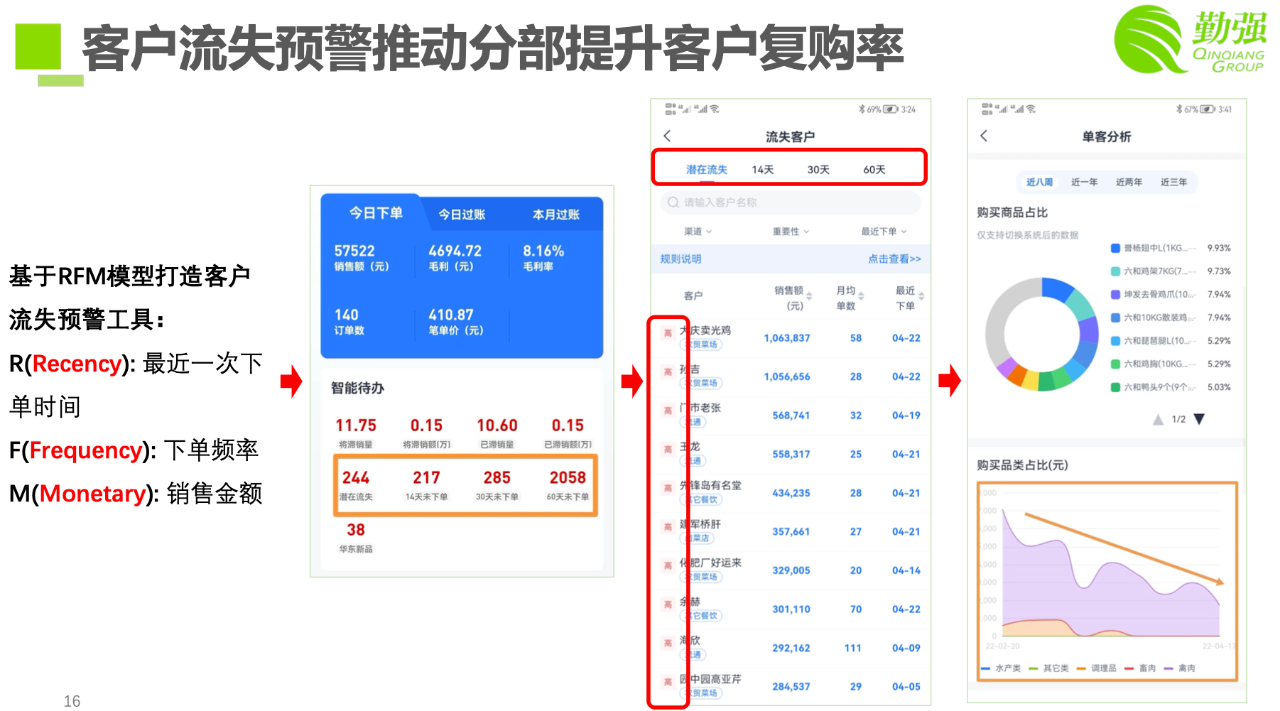Screen dimensions: 1280x711
Task: Expand the 渠道 filter dropdown
Action: click(698, 232)
